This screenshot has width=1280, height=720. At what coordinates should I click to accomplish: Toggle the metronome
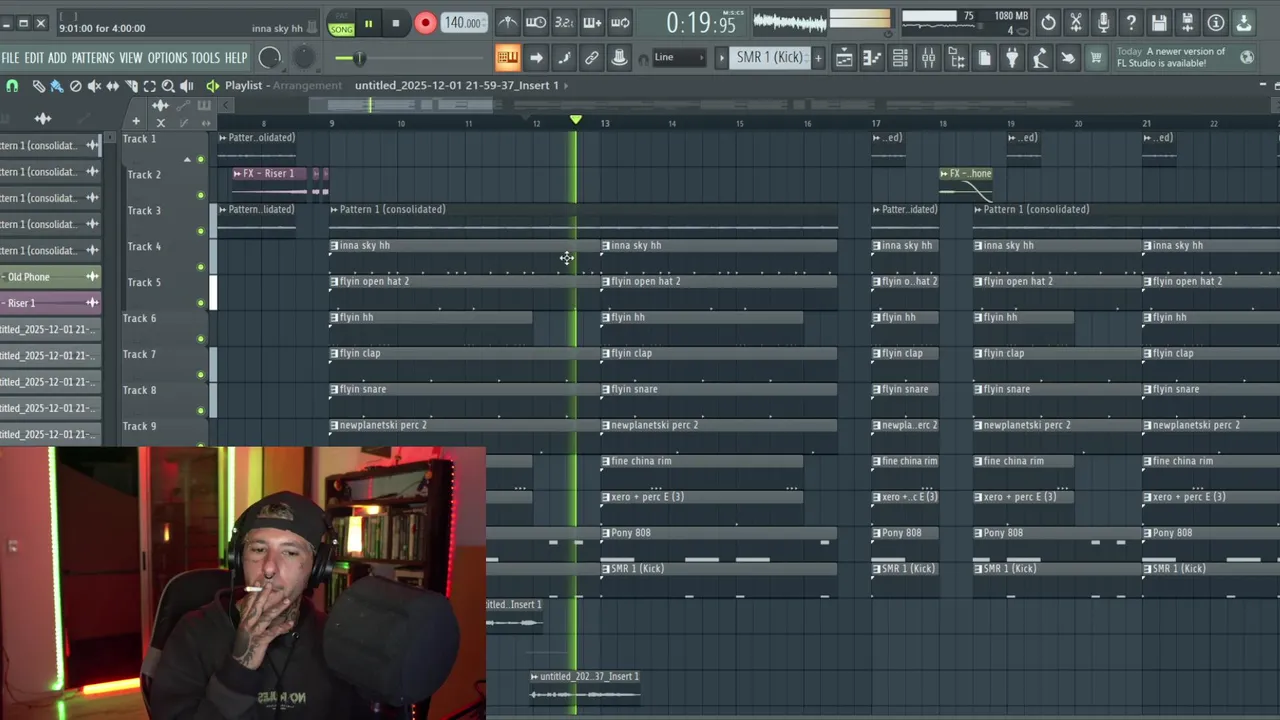click(x=508, y=22)
